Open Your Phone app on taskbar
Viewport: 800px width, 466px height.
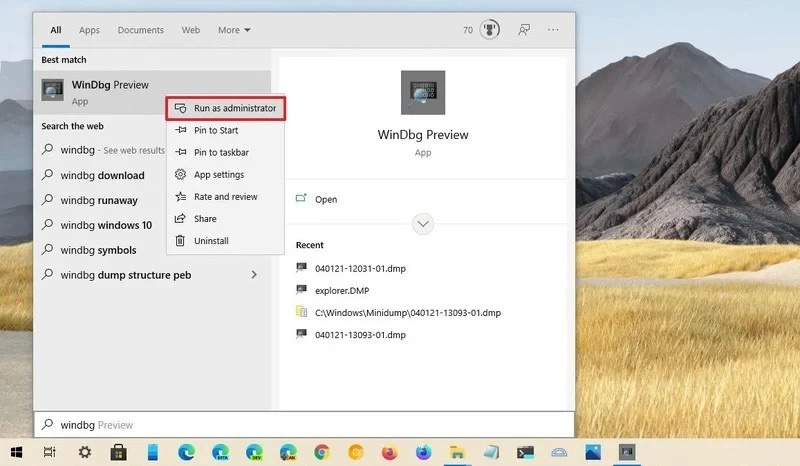pyautogui.click(x=153, y=452)
